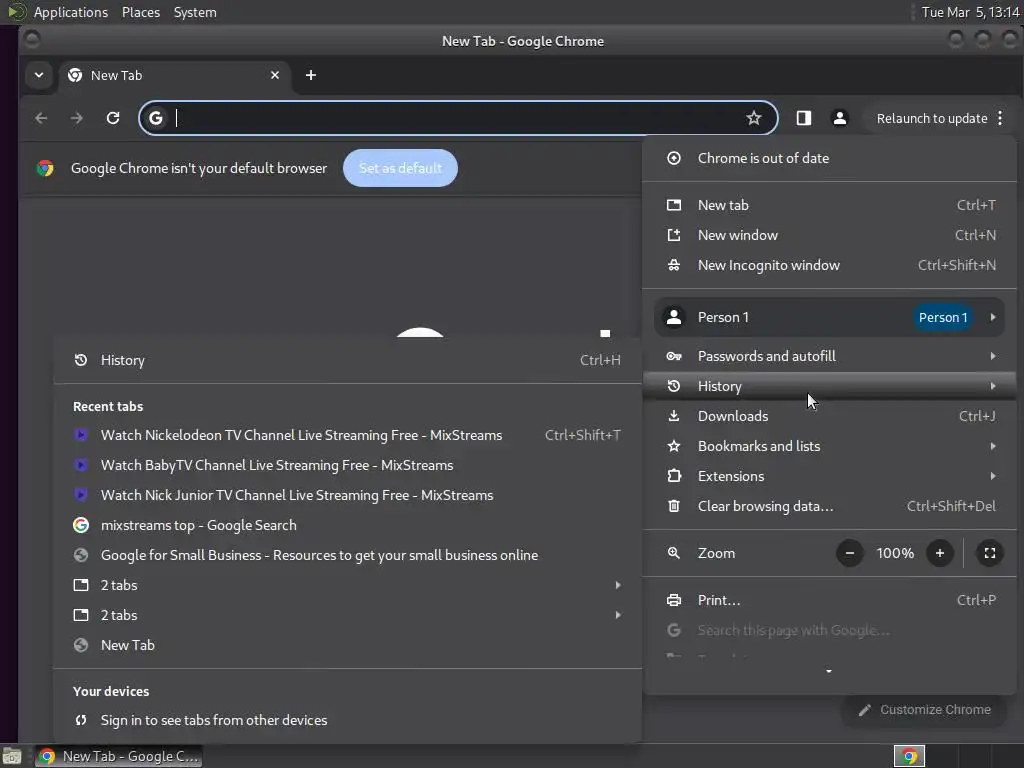
Task: Click the key icon for Passwords
Action: click(674, 356)
